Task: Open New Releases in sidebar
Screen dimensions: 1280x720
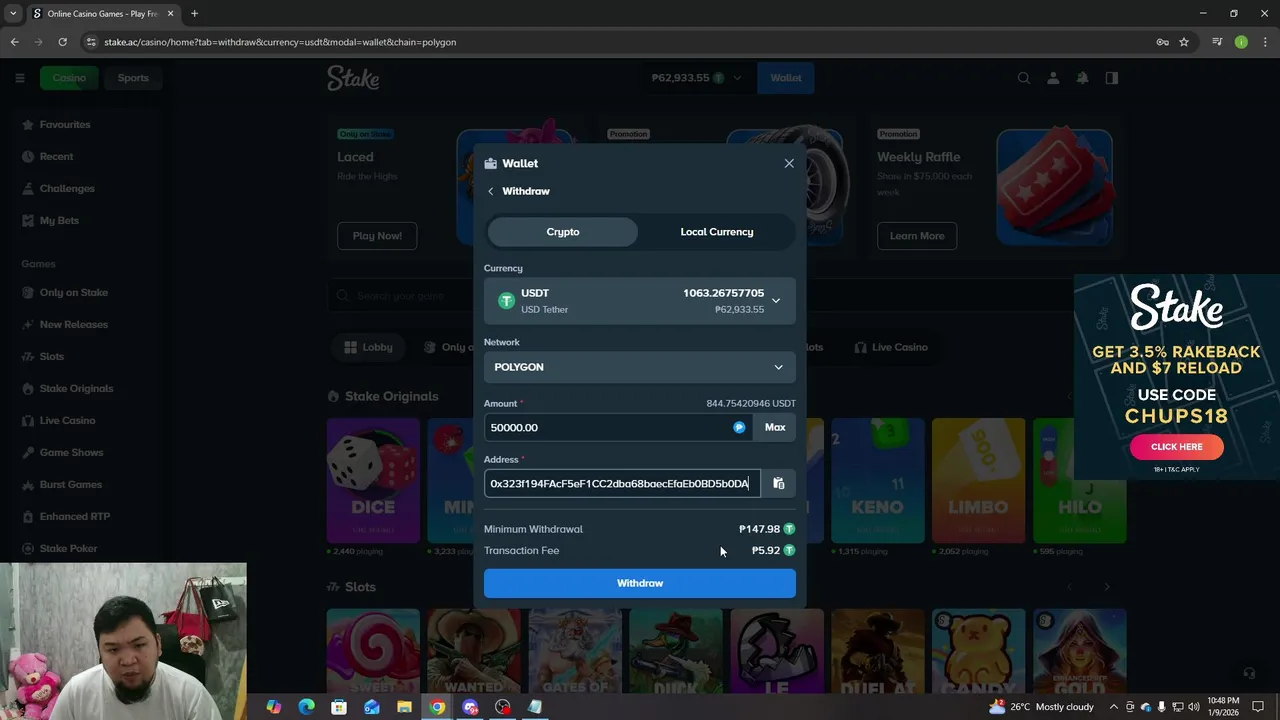Action: coord(73,325)
